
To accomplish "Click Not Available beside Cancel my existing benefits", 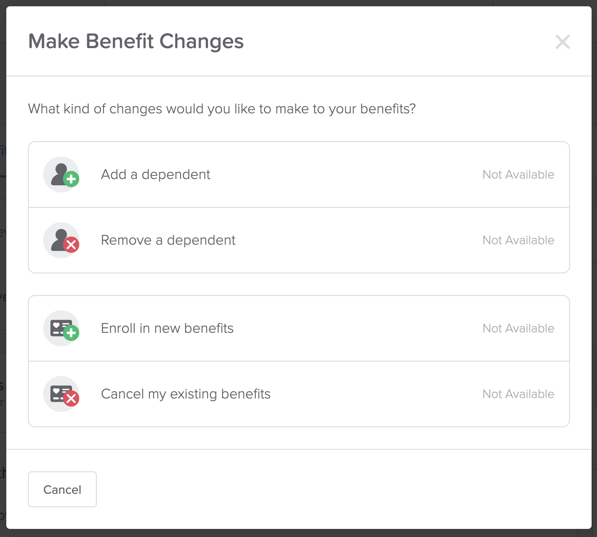I will [518, 394].
